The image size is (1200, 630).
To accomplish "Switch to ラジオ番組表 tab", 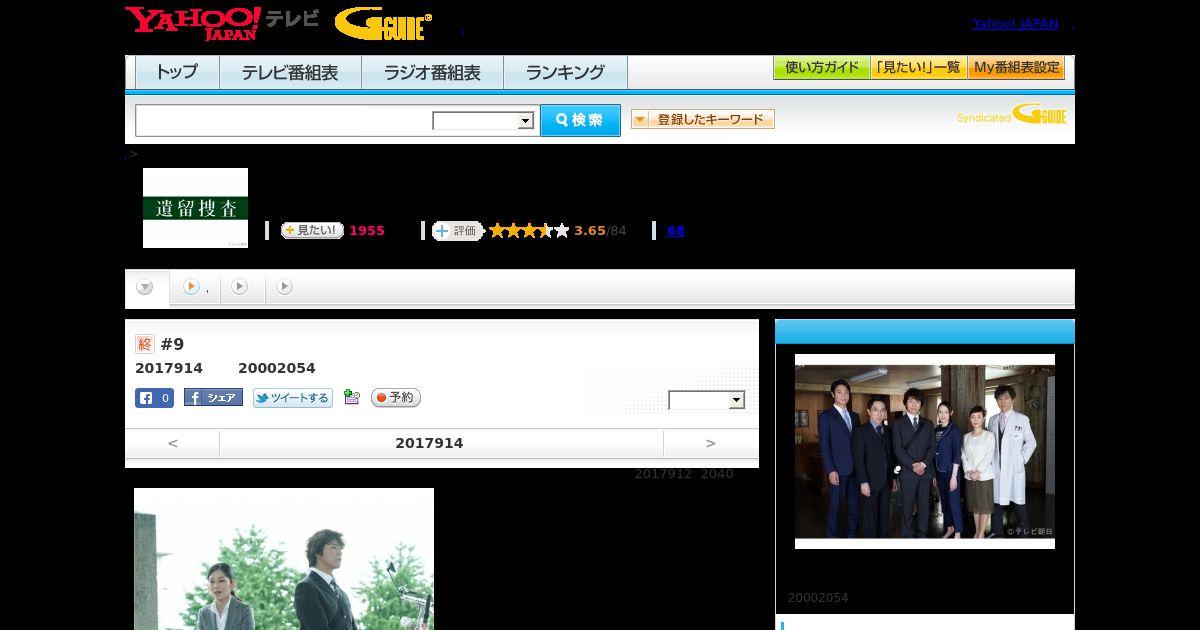I will [x=432, y=72].
